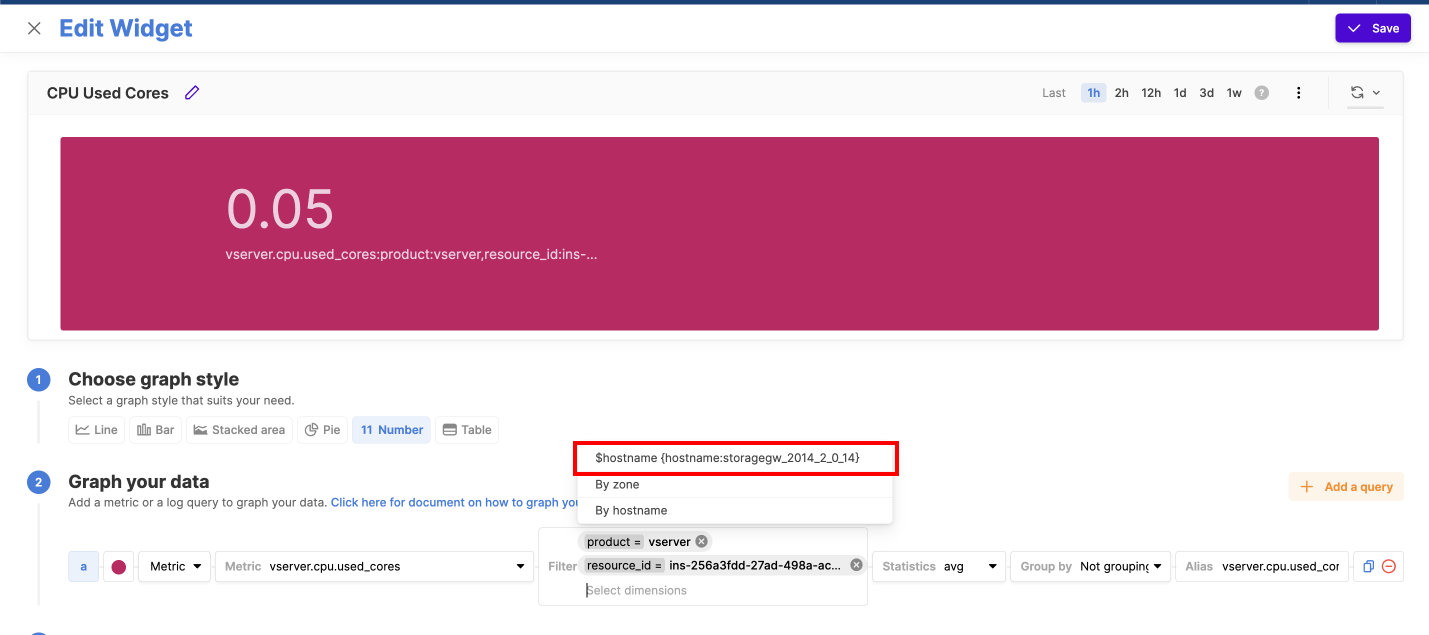Duplicate query using the copy icon
The image size is (1429, 635).
click(x=1368, y=566)
